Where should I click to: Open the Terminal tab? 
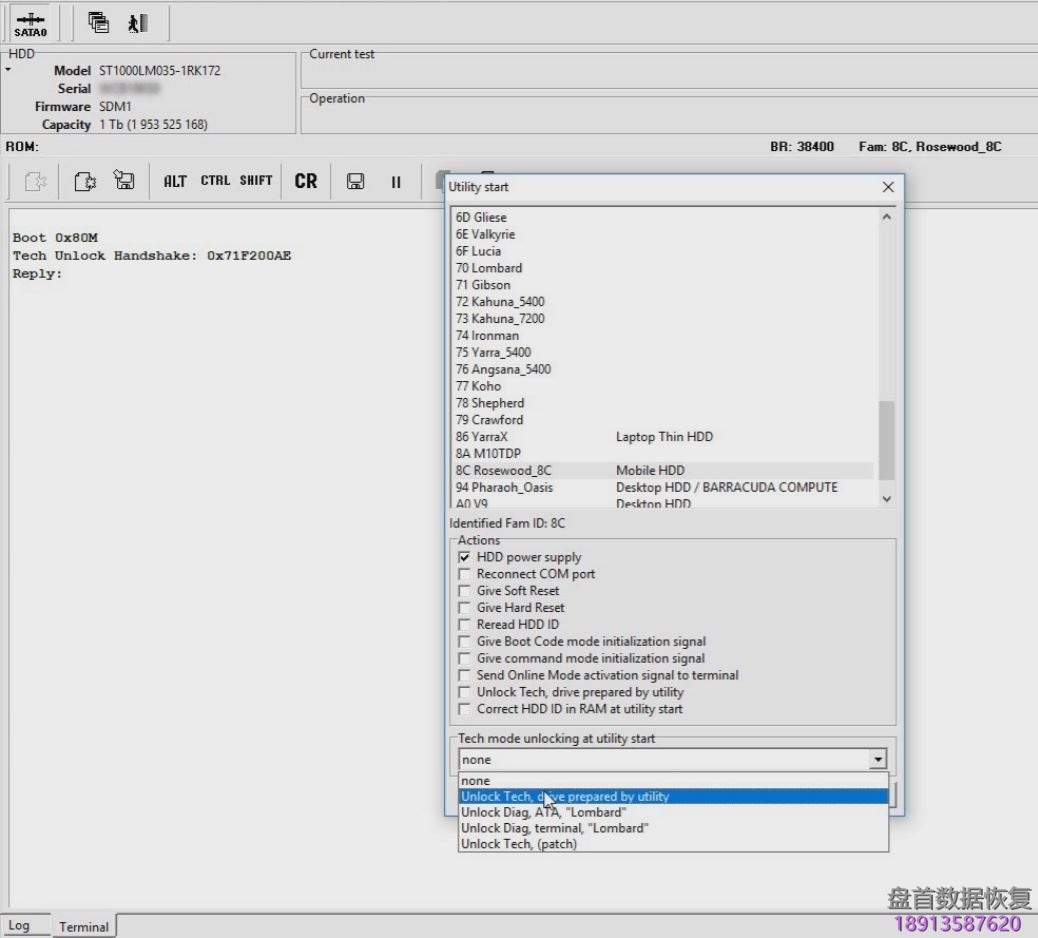click(84, 927)
